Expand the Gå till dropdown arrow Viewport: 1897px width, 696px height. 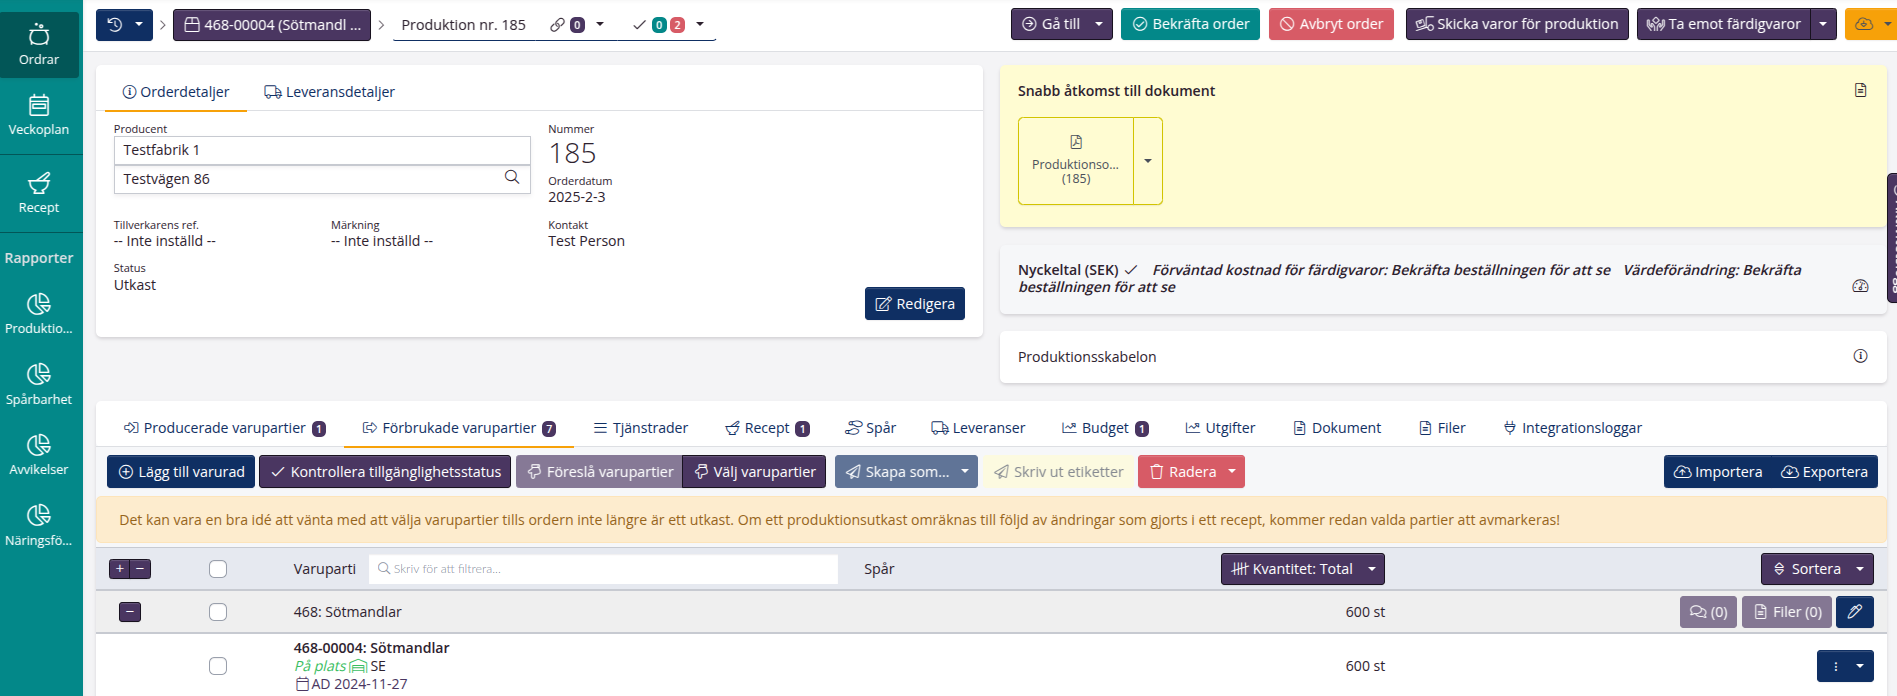point(1099,24)
